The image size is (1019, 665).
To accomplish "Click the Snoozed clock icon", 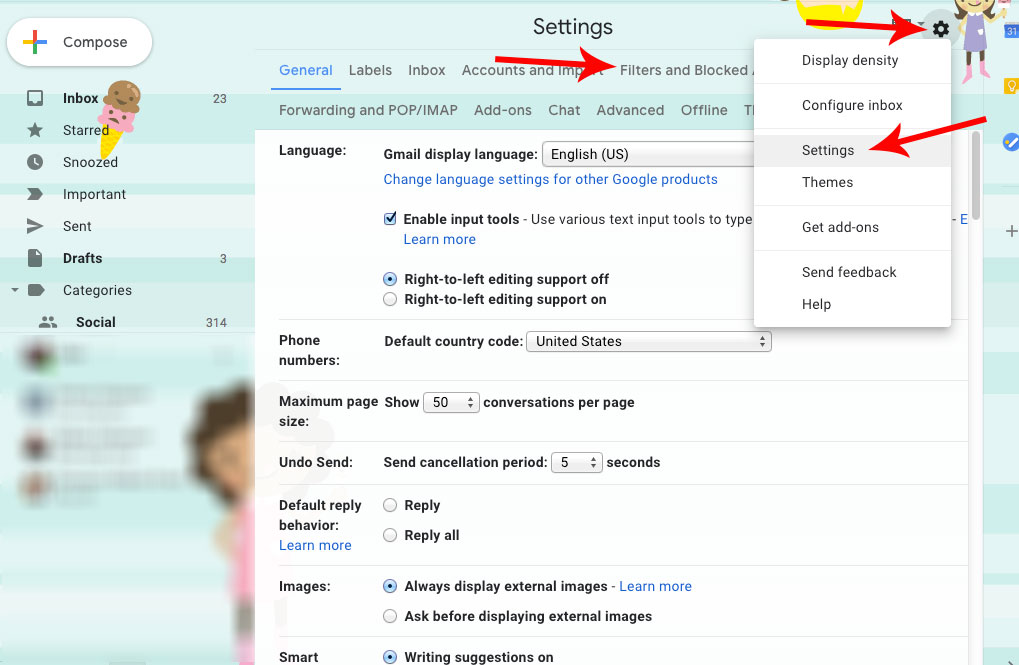I will click(35, 162).
